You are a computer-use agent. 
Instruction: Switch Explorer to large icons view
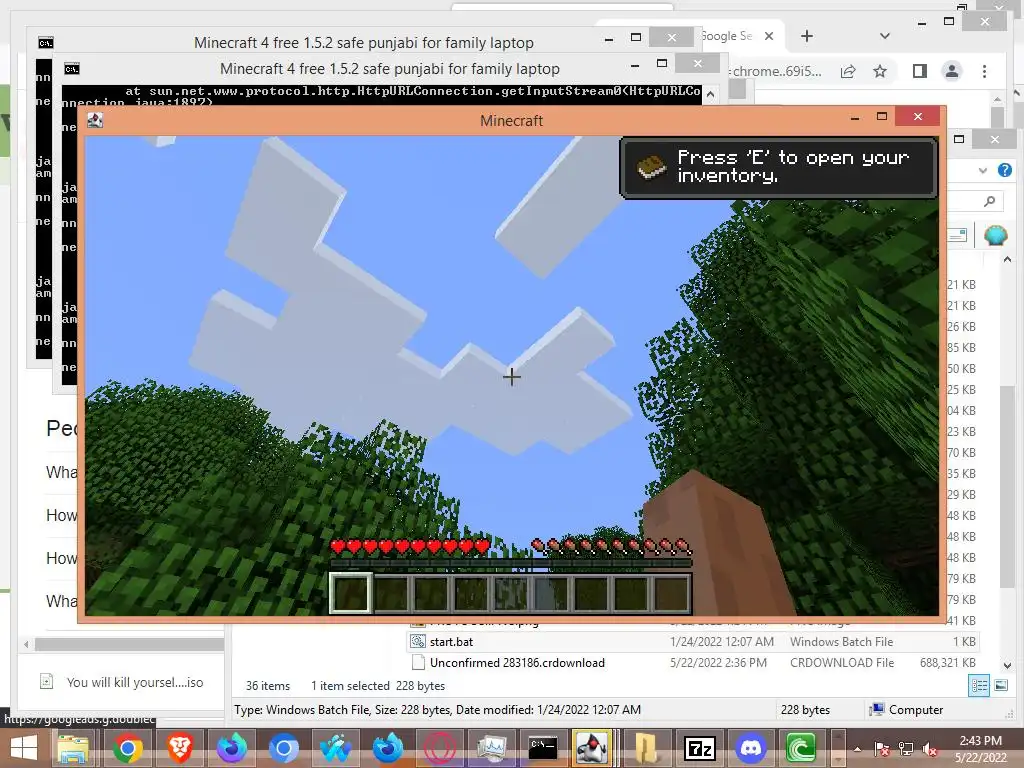click(1000, 686)
